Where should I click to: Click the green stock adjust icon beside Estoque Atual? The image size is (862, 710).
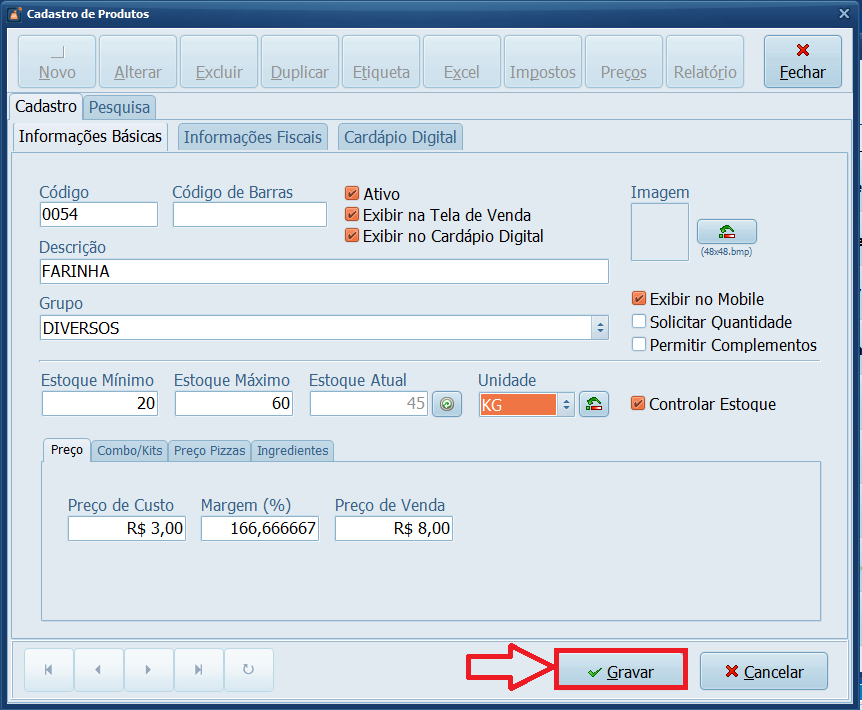click(446, 404)
